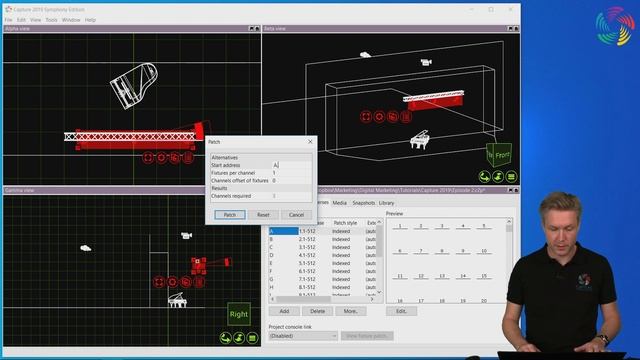Switch to the Media tab

(340, 203)
